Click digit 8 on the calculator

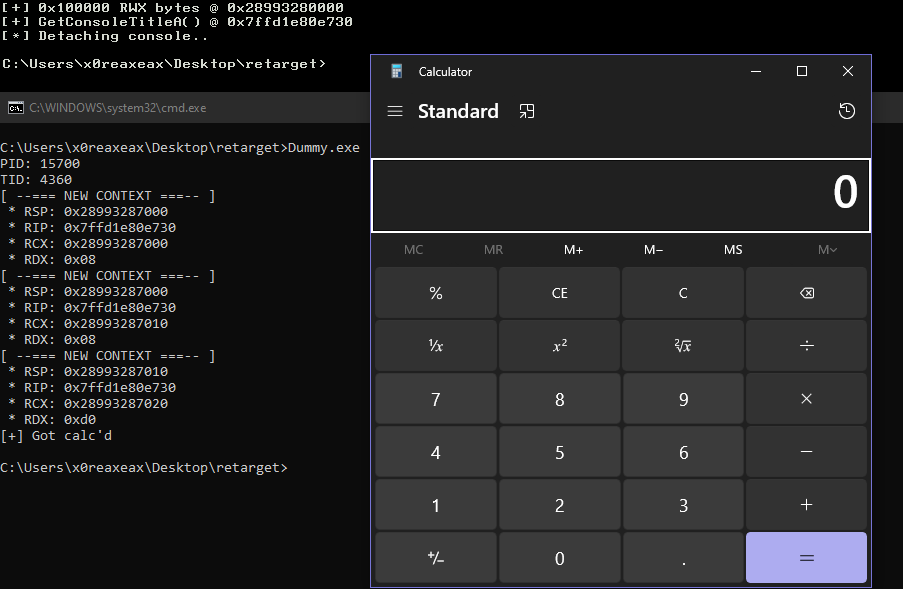(560, 399)
